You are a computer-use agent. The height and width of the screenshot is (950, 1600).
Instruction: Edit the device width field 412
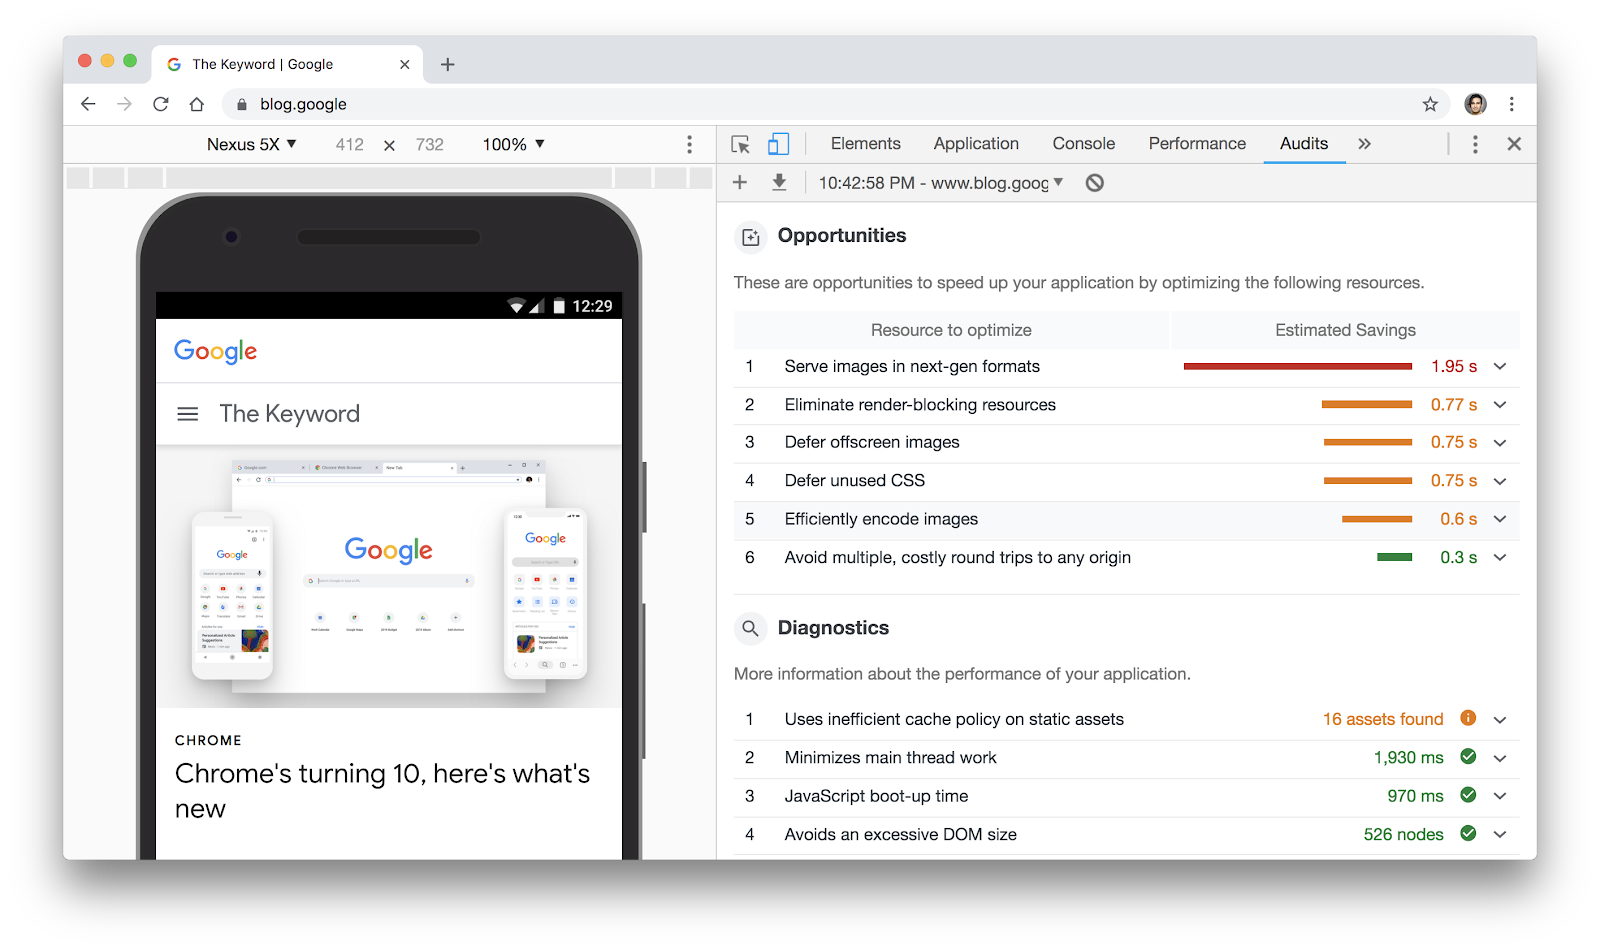pos(350,145)
